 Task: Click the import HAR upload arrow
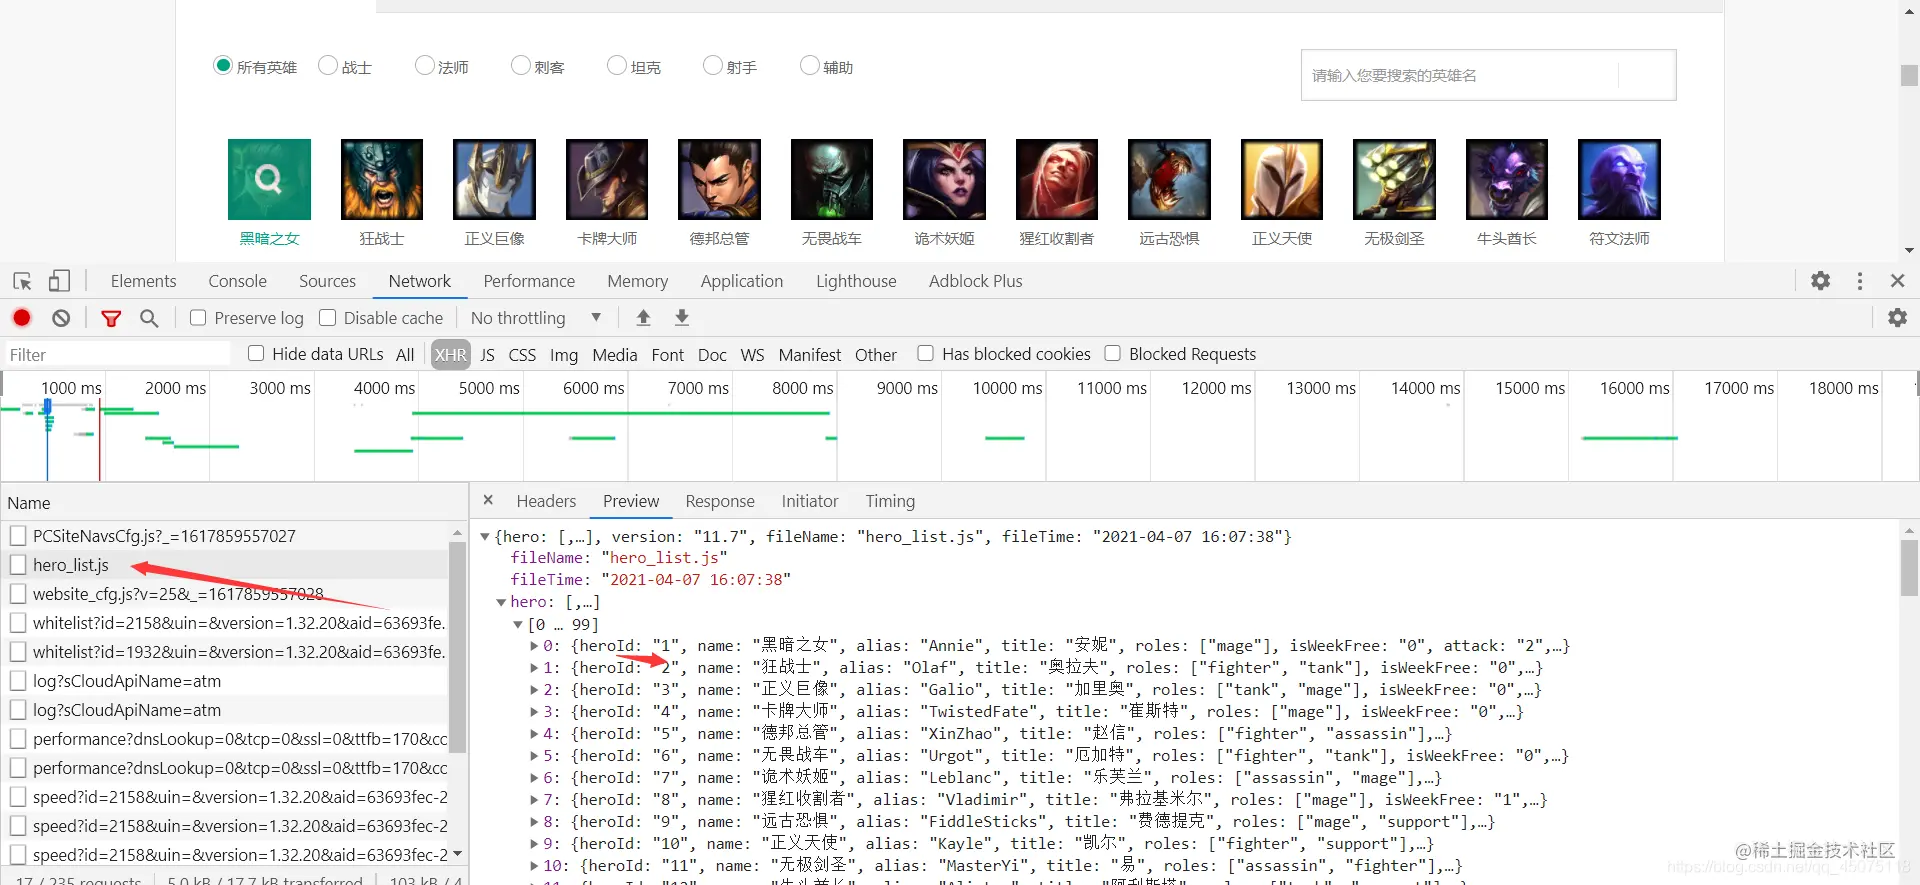click(644, 318)
